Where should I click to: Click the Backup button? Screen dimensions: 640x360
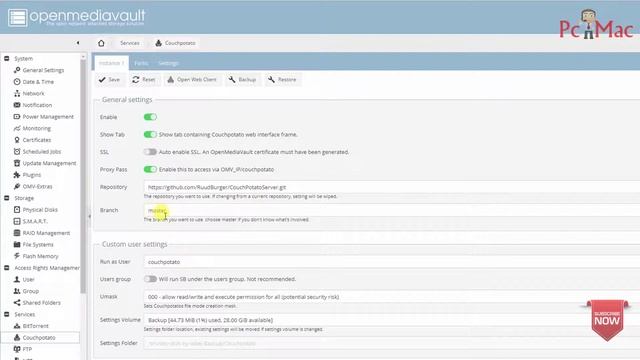coord(242,80)
